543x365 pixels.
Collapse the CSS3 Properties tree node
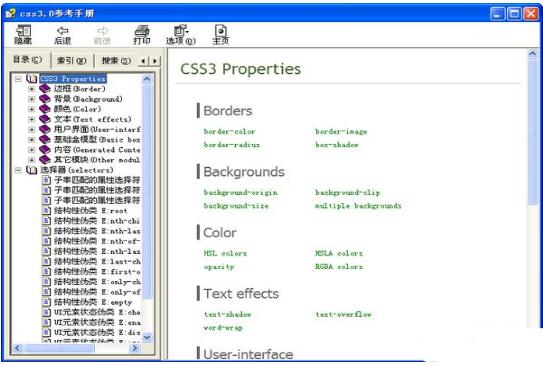(18, 79)
